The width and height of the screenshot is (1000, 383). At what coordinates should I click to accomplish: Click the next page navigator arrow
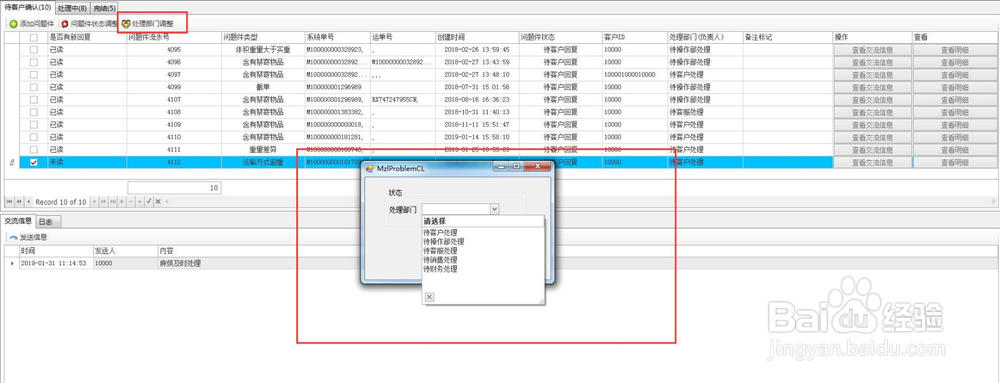[104, 202]
